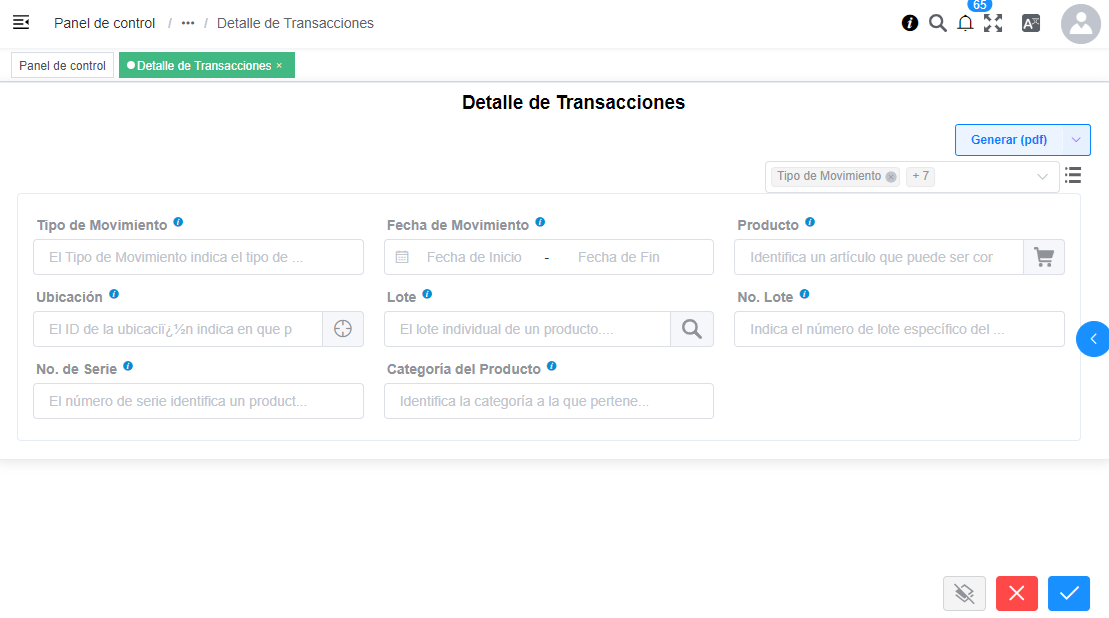
Task: Toggle fullscreen with the expand icon
Action: (x=994, y=23)
